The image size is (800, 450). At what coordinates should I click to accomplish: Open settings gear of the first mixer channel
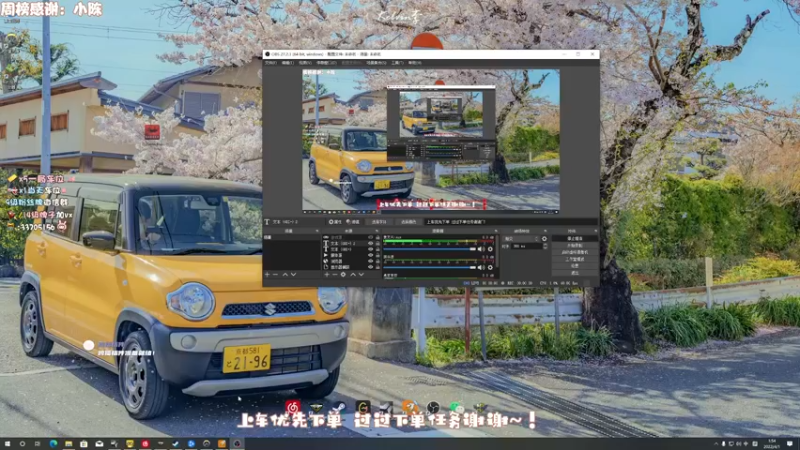490,249
